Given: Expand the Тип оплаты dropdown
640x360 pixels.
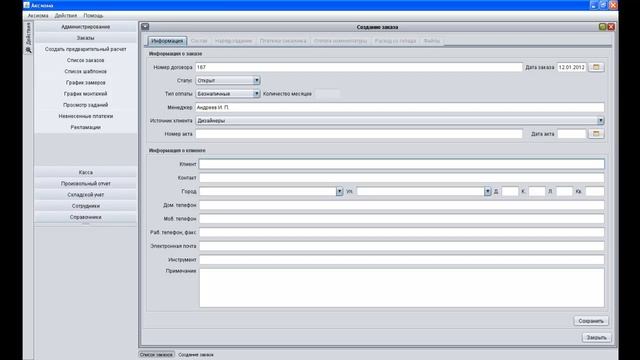Looking at the screenshot, I should tap(256, 93).
